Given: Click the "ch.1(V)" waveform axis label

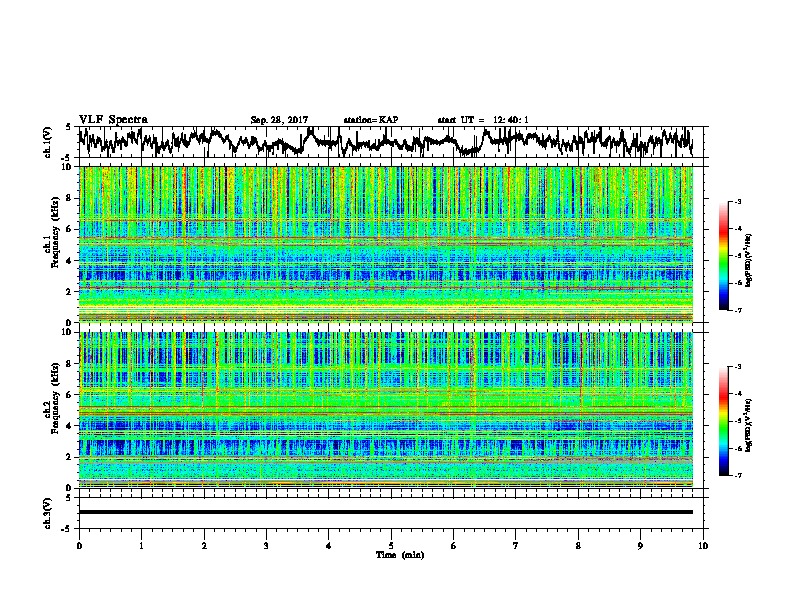Looking at the screenshot, I should click(47, 142).
